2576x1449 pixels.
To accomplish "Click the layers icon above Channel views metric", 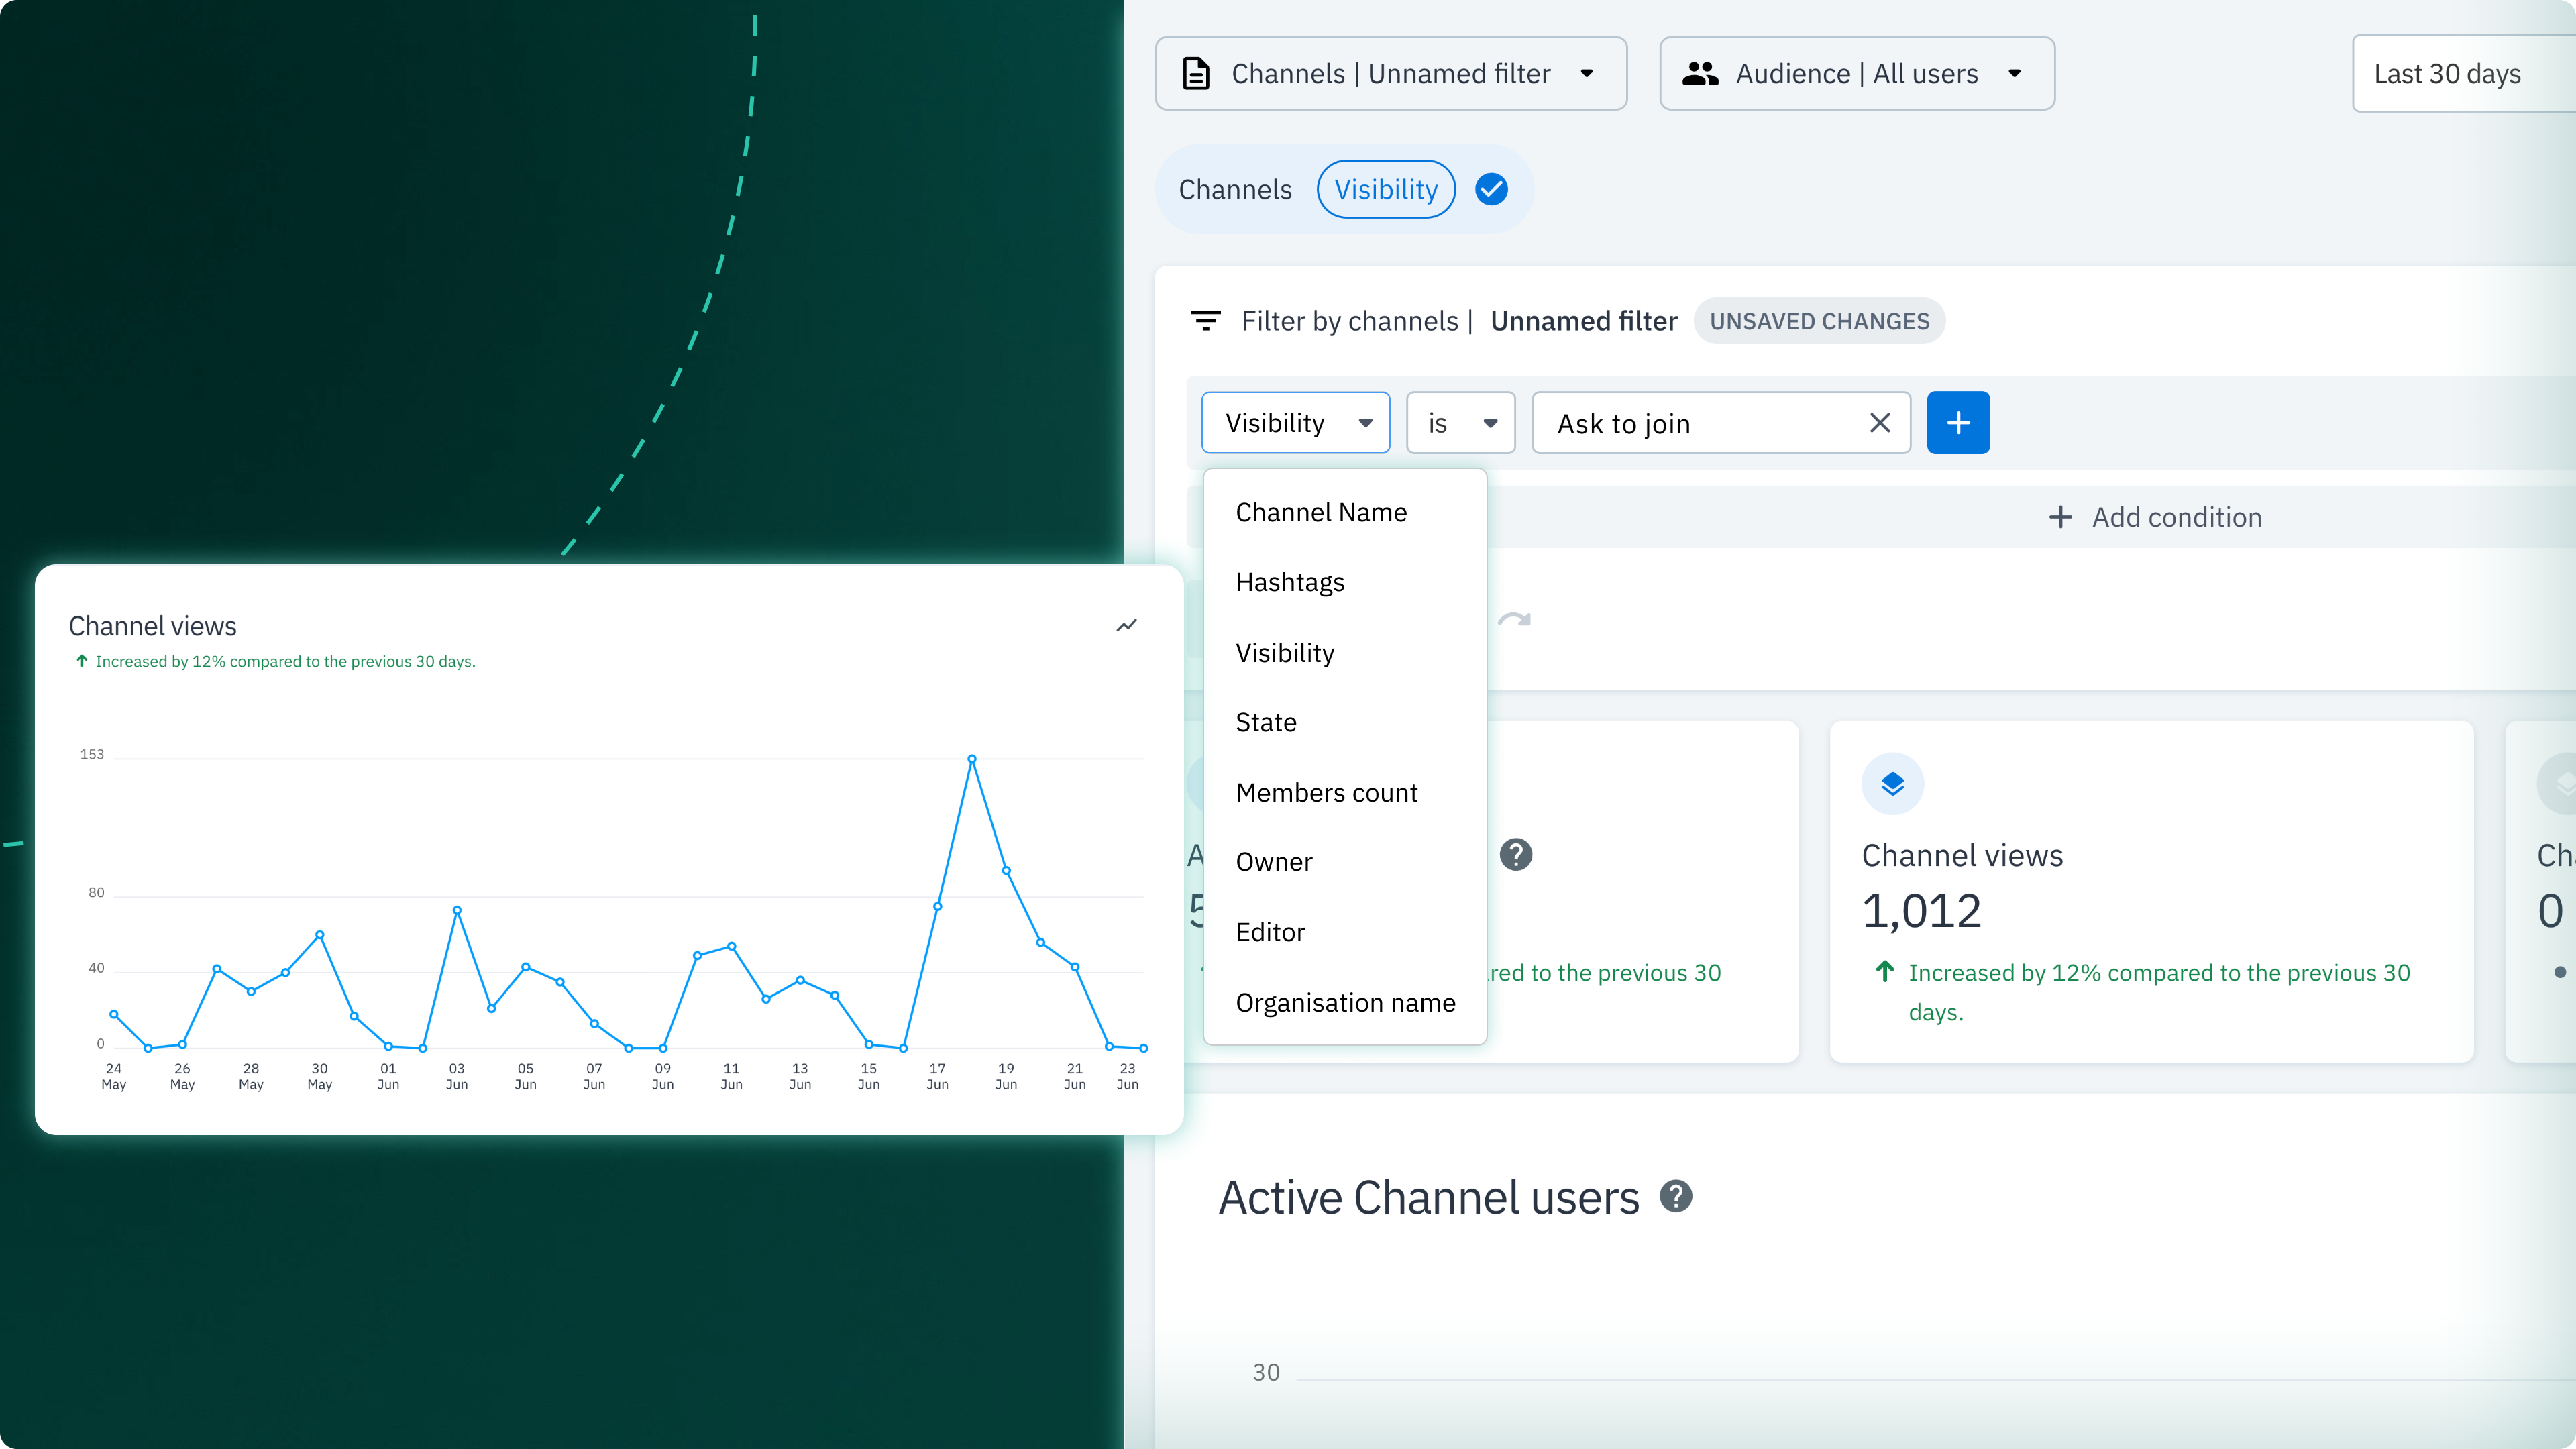I will point(1893,783).
